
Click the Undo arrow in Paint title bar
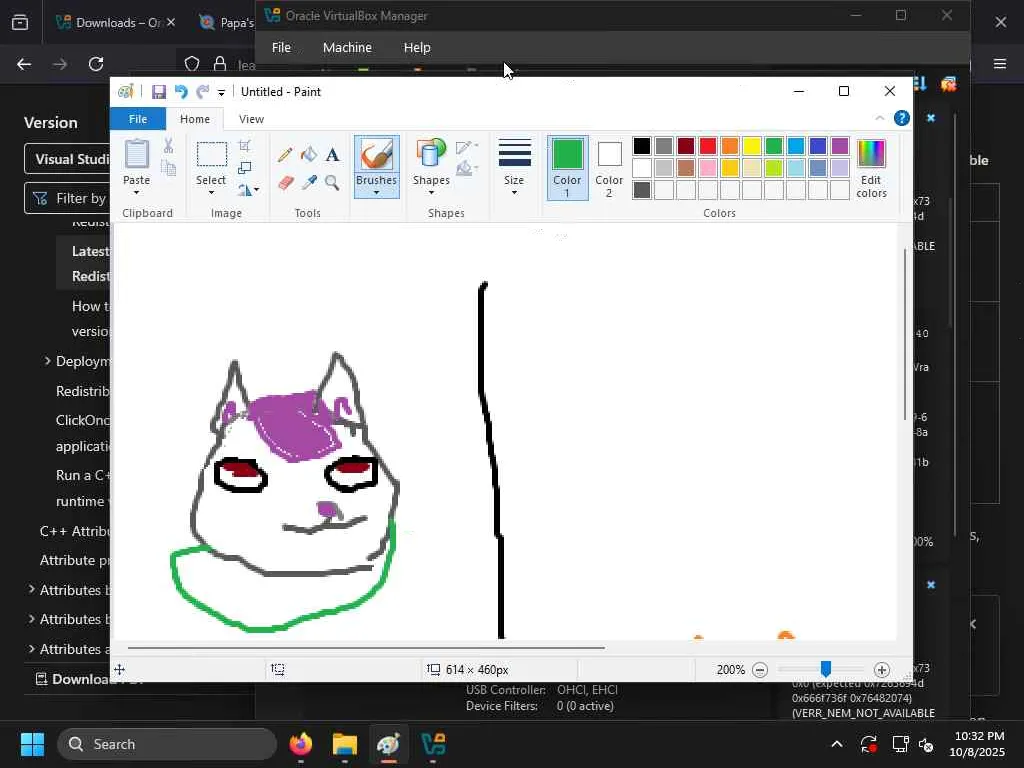click(x=181, y=92)
